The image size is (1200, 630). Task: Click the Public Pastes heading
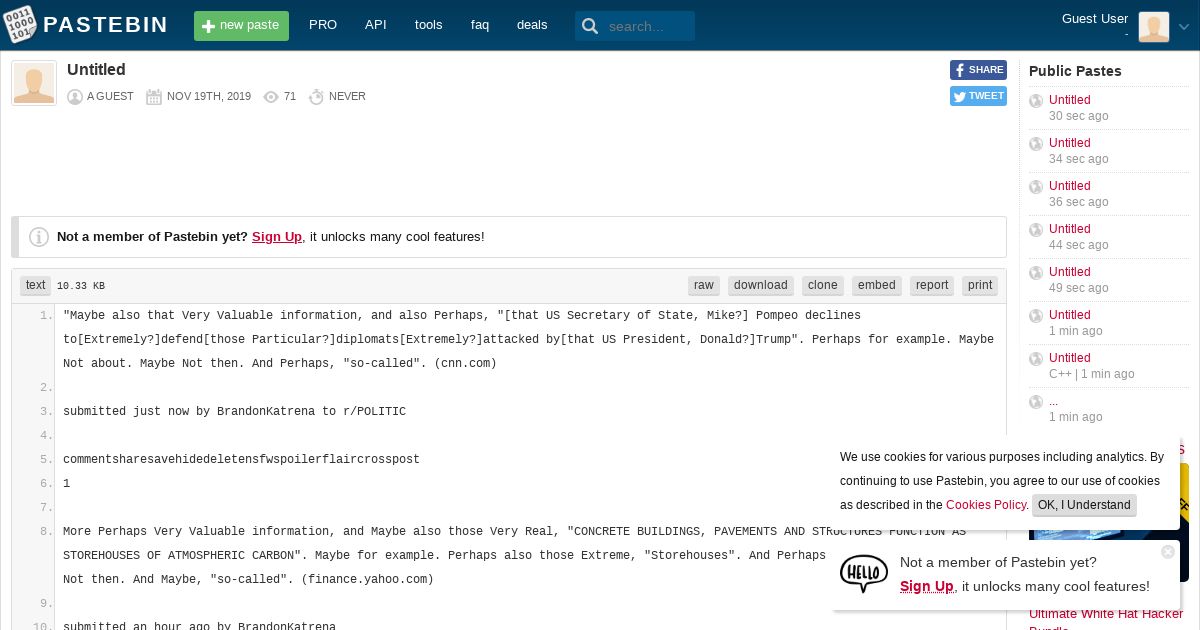tap(1075, 71)
